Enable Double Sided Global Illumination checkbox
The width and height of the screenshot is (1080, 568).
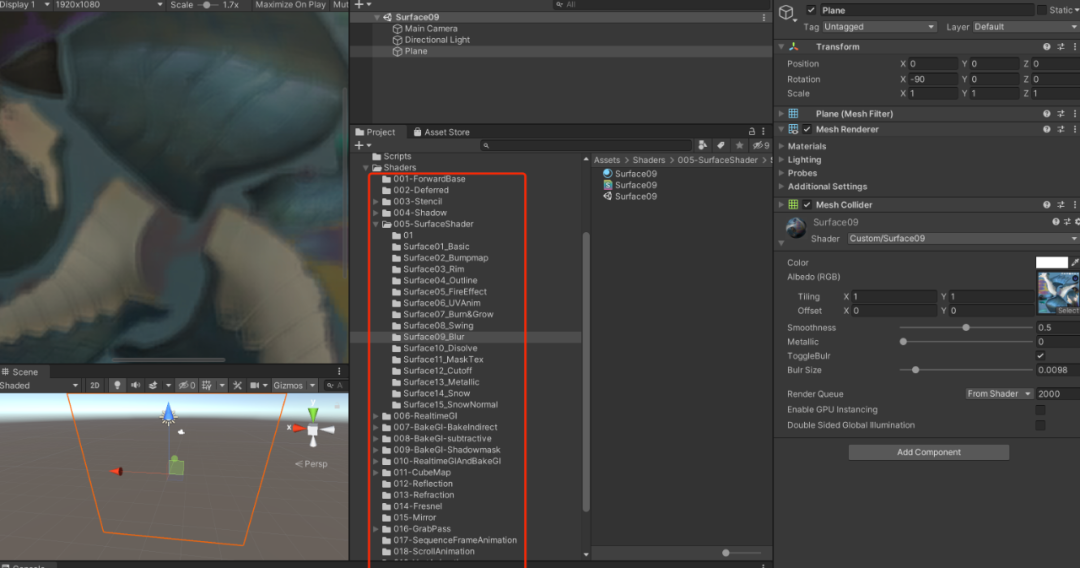tap(1040, 425)
